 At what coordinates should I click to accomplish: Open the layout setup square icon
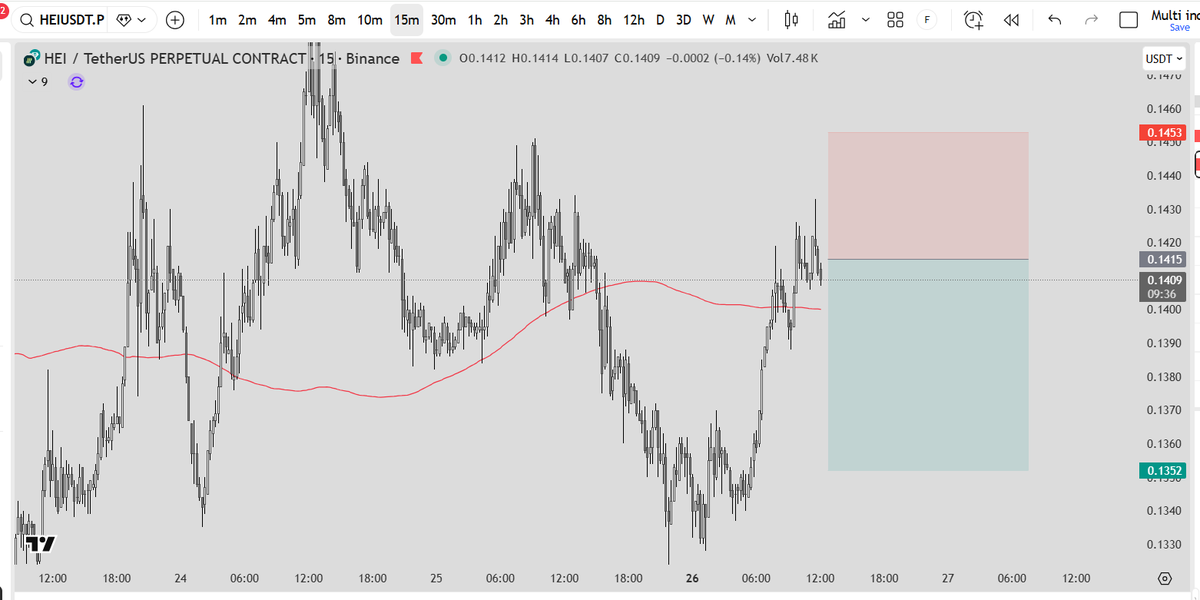(x=1129, y=20)
